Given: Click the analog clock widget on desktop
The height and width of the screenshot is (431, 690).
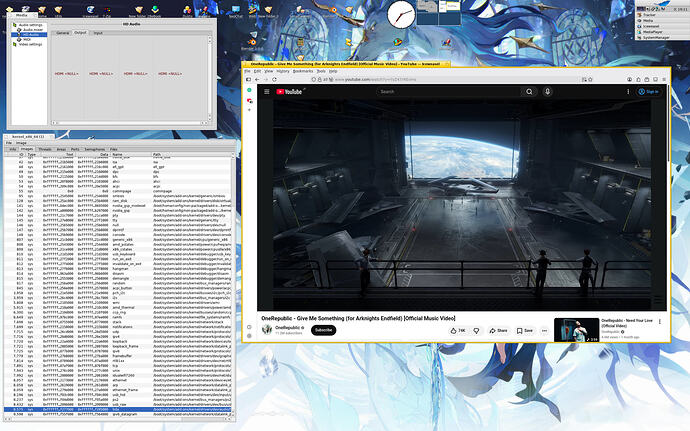Looking at the screenshot, I should 401,15.
